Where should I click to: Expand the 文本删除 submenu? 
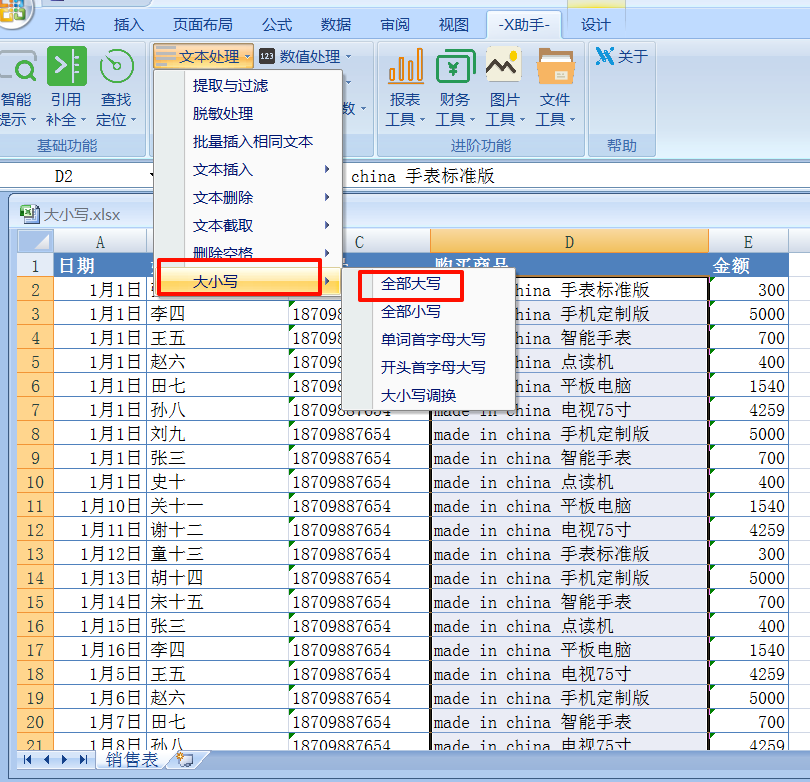(x=248, y=197)
